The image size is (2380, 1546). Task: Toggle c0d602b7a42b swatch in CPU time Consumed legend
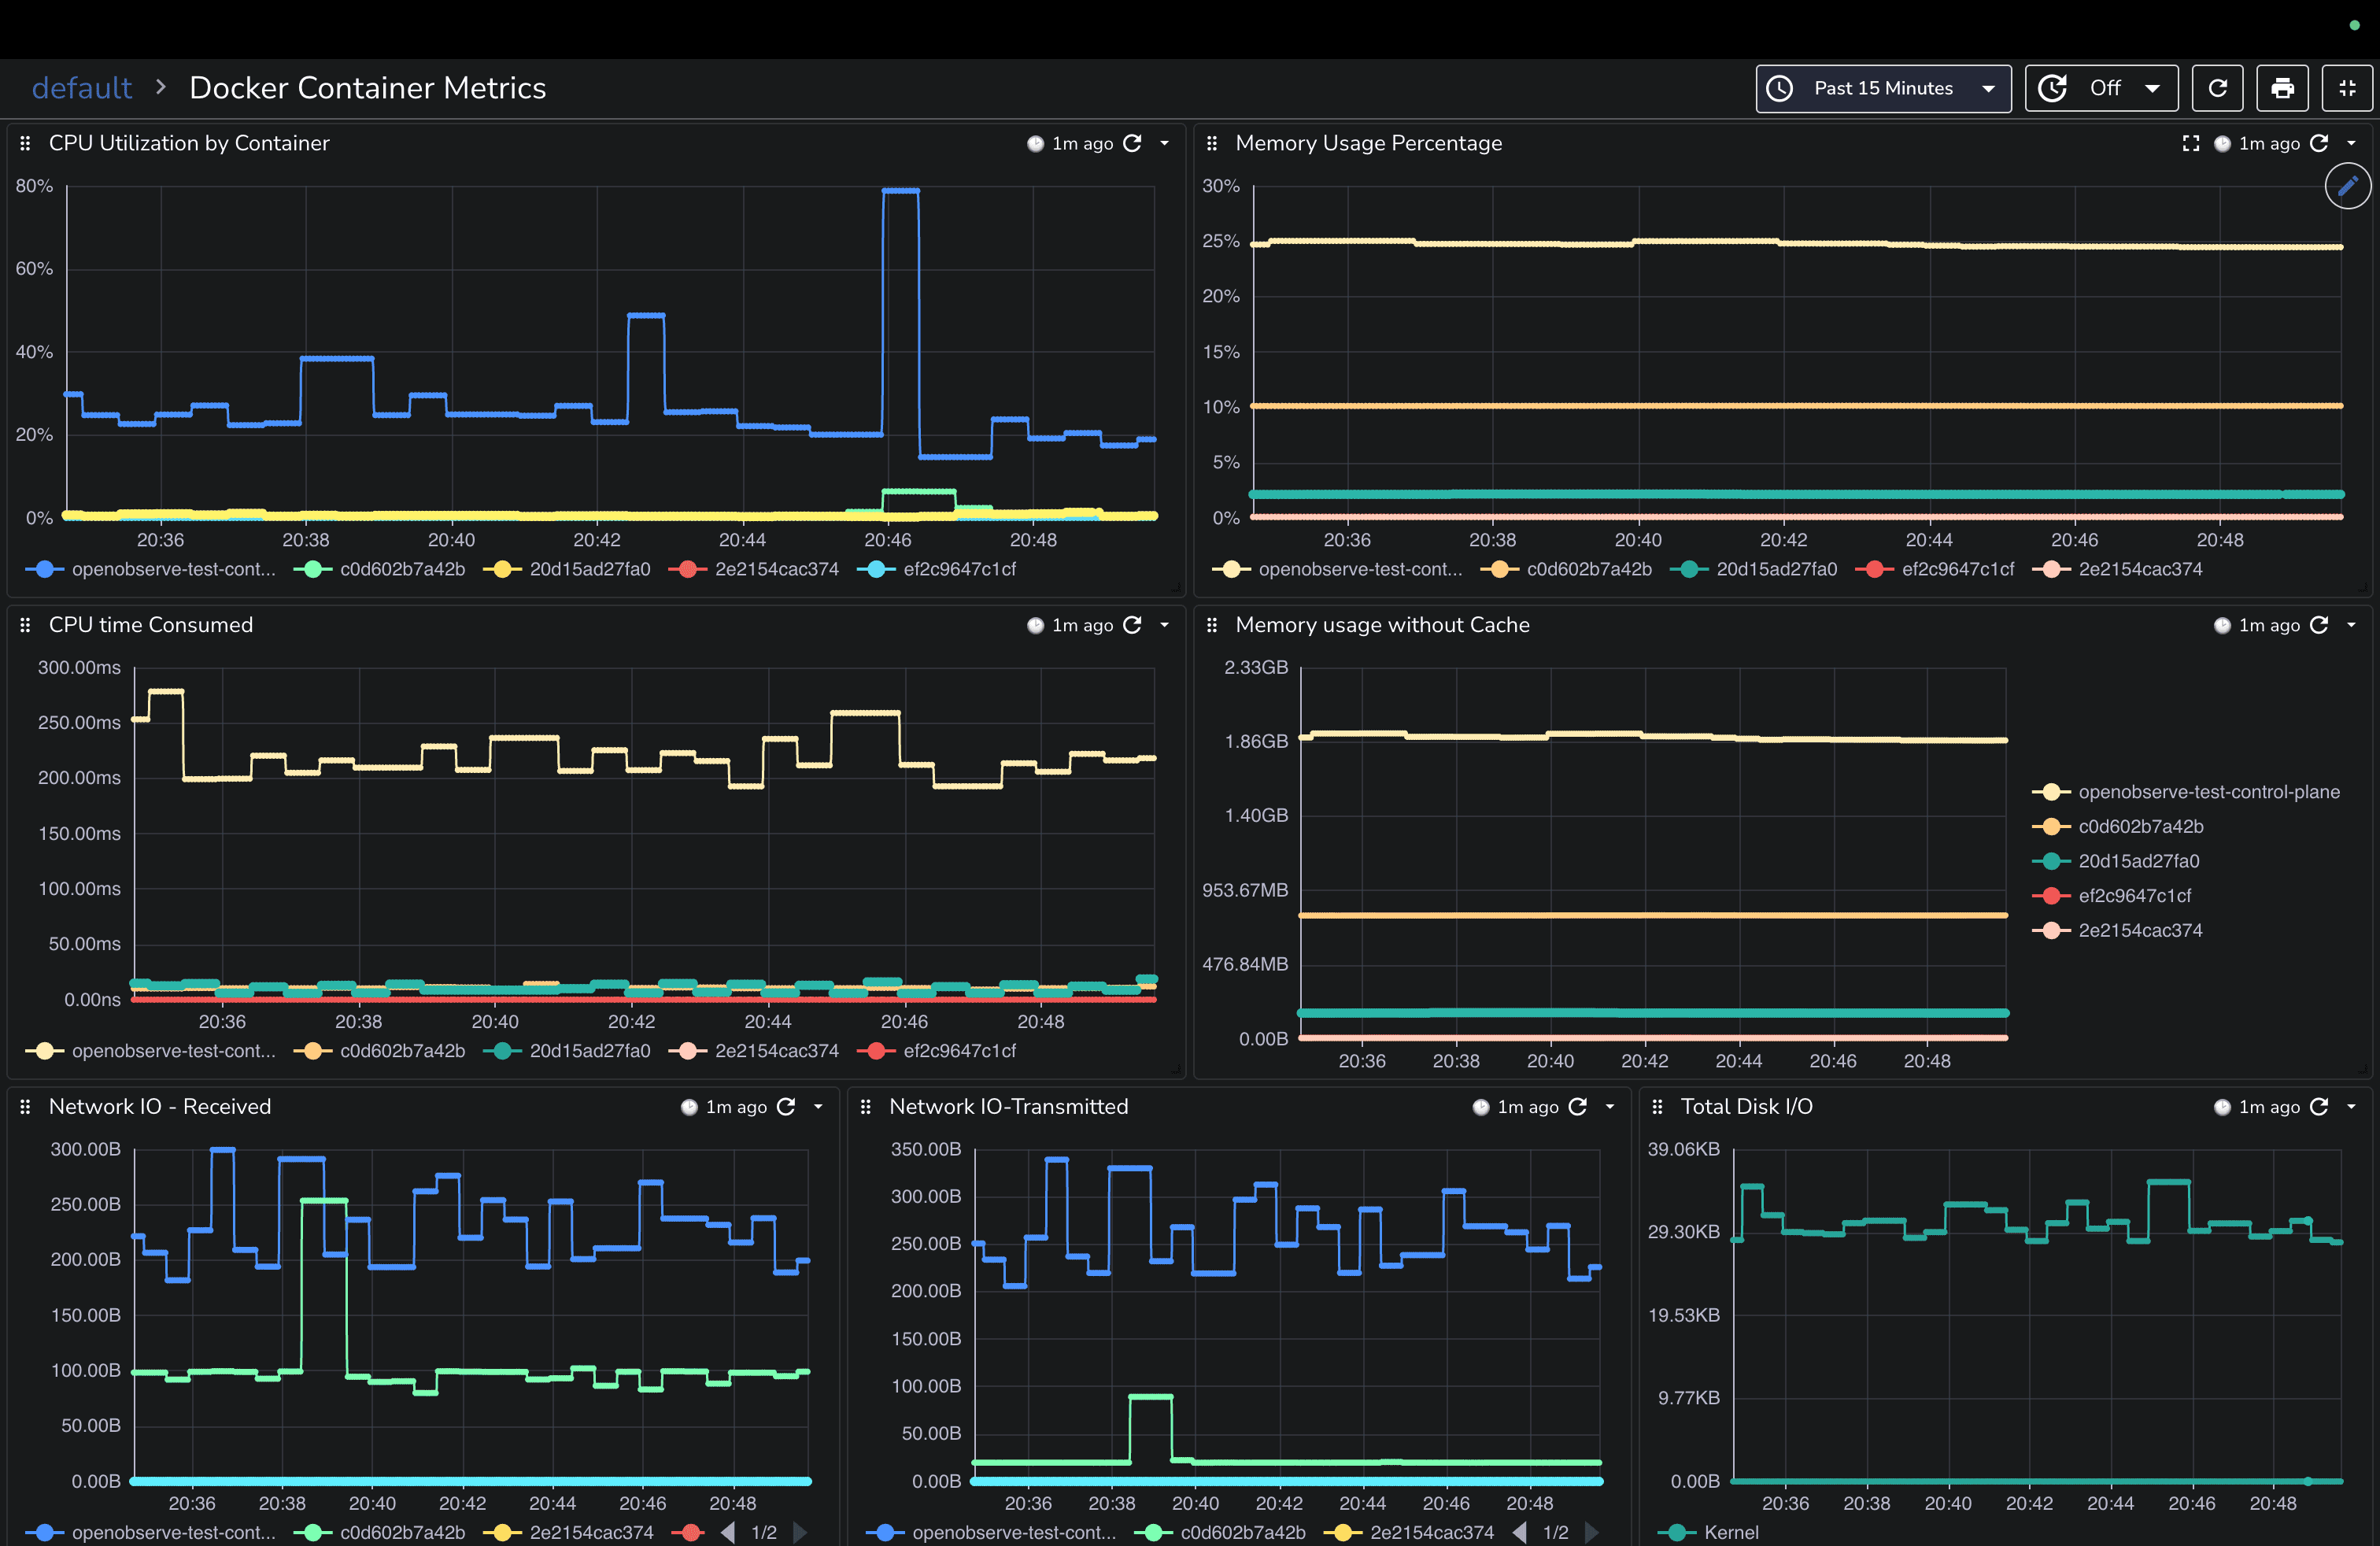coord(313,1051)
